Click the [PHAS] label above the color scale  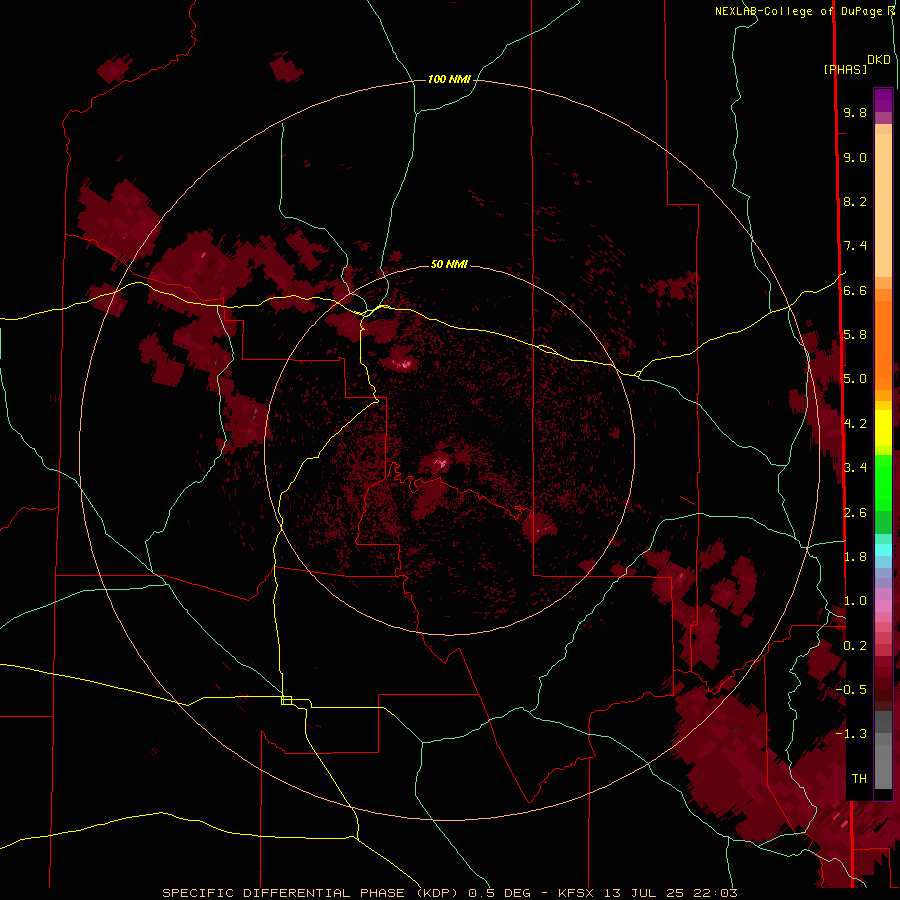[x=845, y=70]
